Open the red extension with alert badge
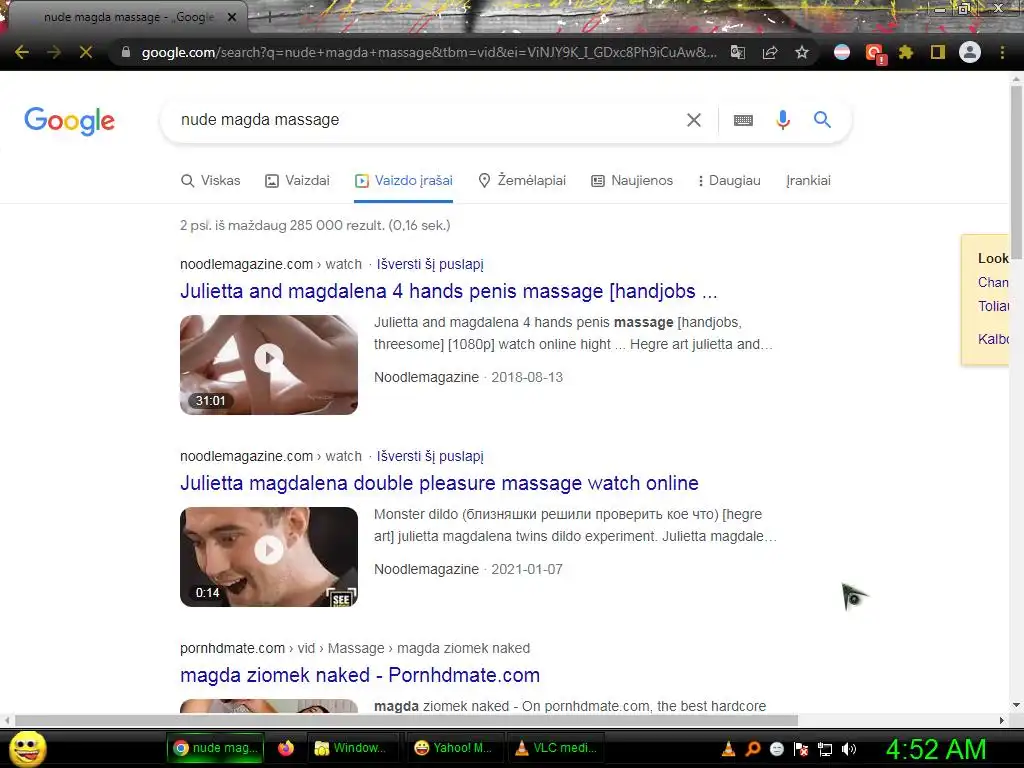The image size is (1024, 768). tap(874, 53)
